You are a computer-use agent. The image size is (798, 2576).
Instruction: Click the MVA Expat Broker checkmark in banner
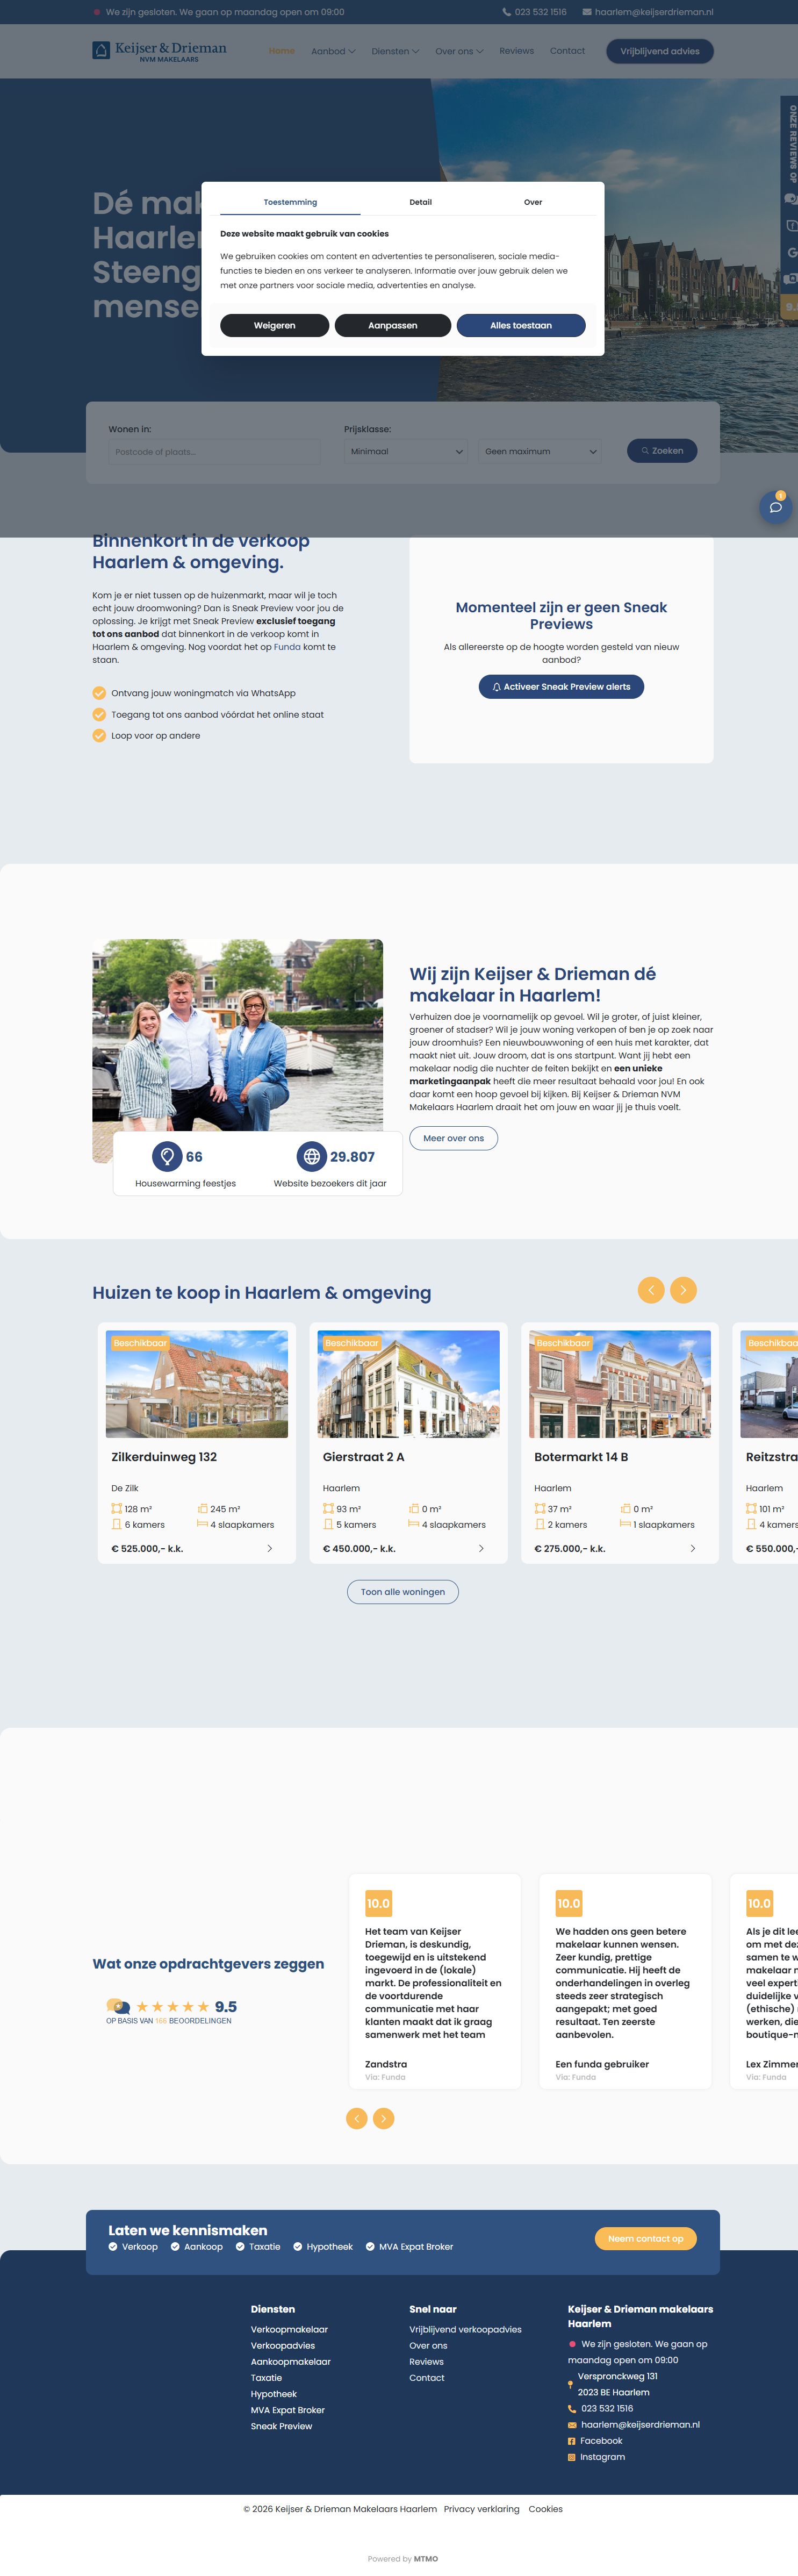coord(370,2247)
